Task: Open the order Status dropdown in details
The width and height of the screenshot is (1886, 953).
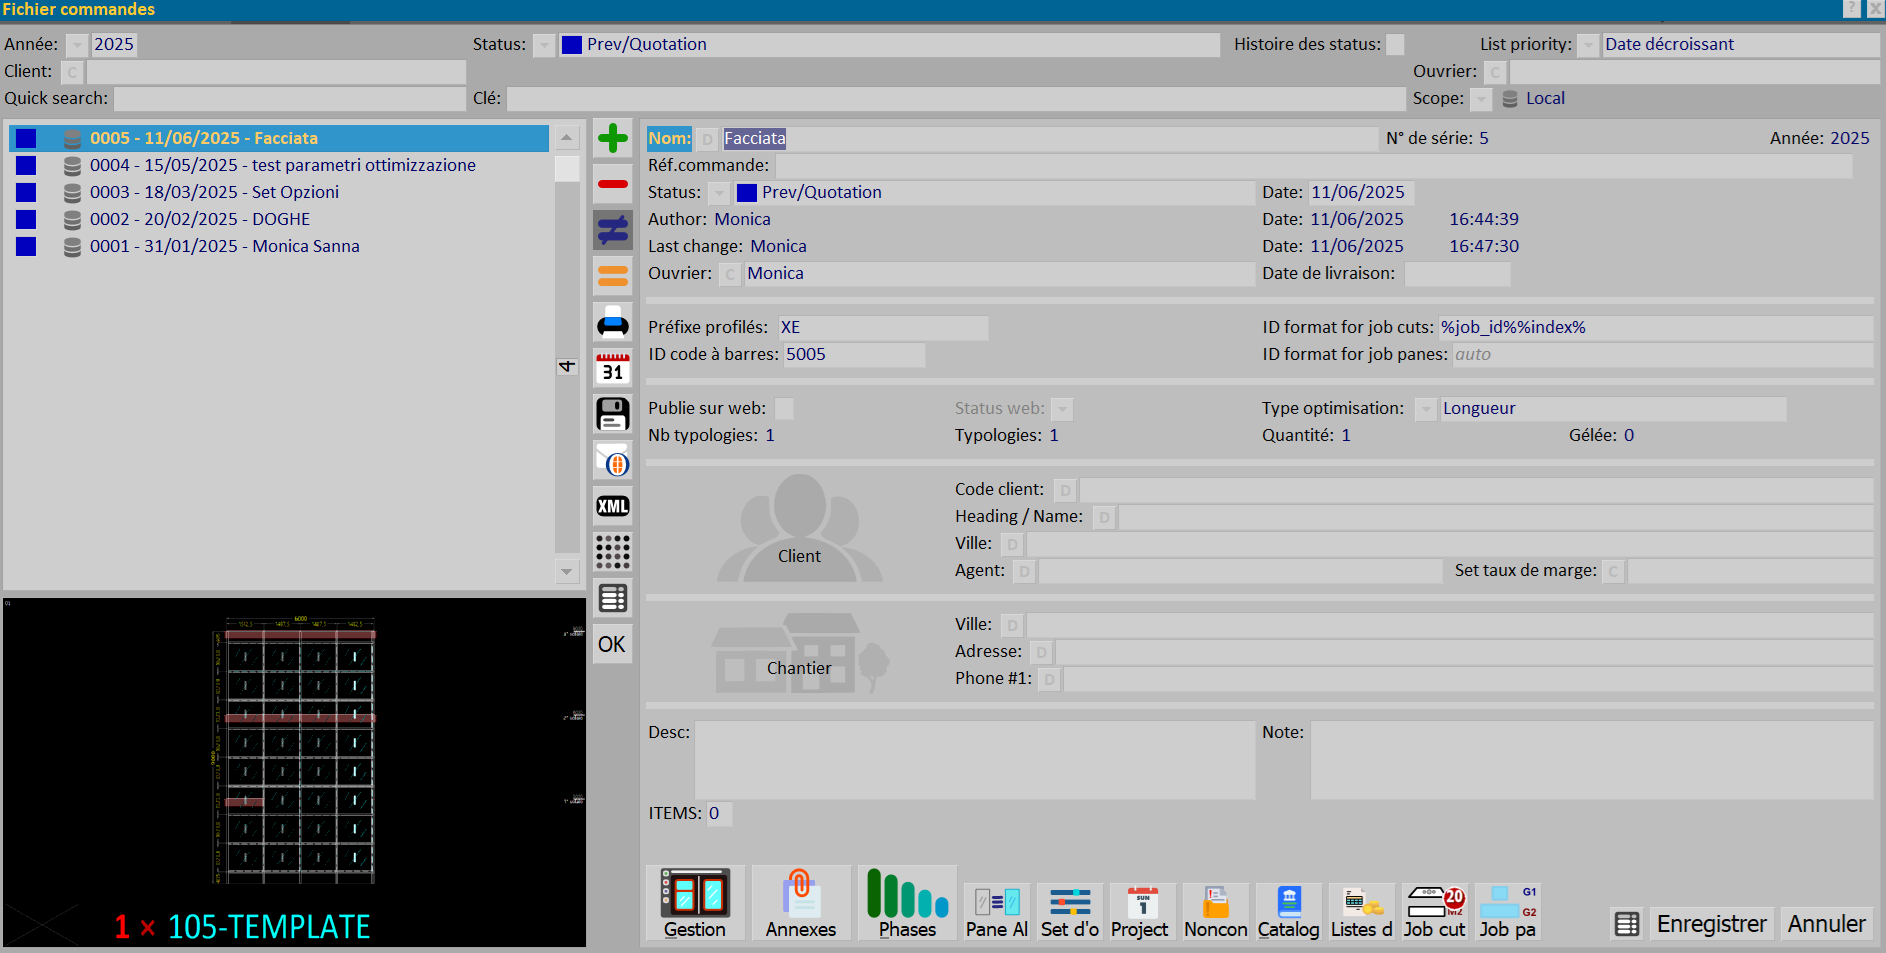Action: point(719,193)
